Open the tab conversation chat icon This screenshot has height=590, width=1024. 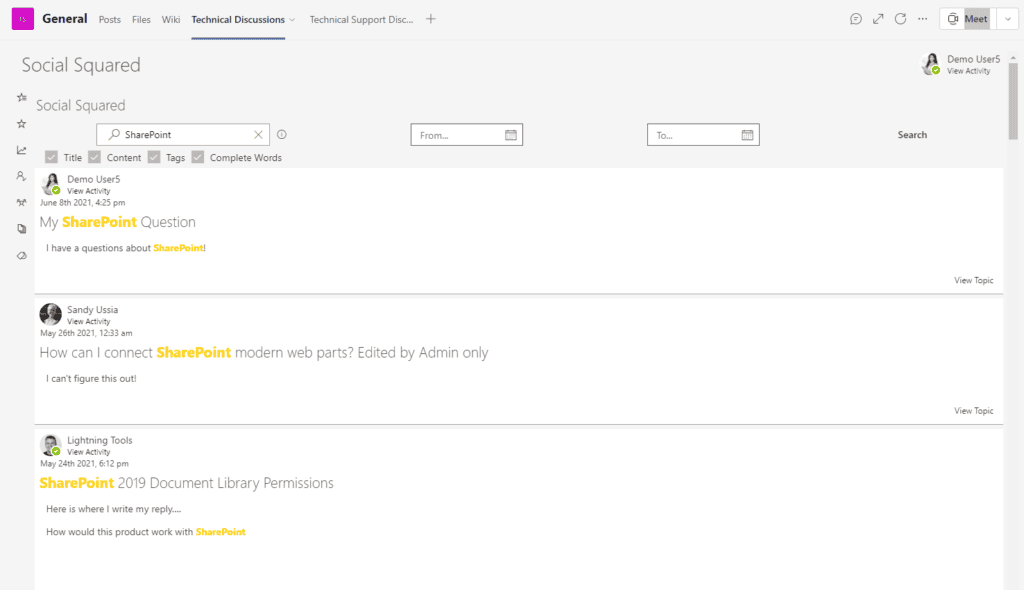click(856, 19)
